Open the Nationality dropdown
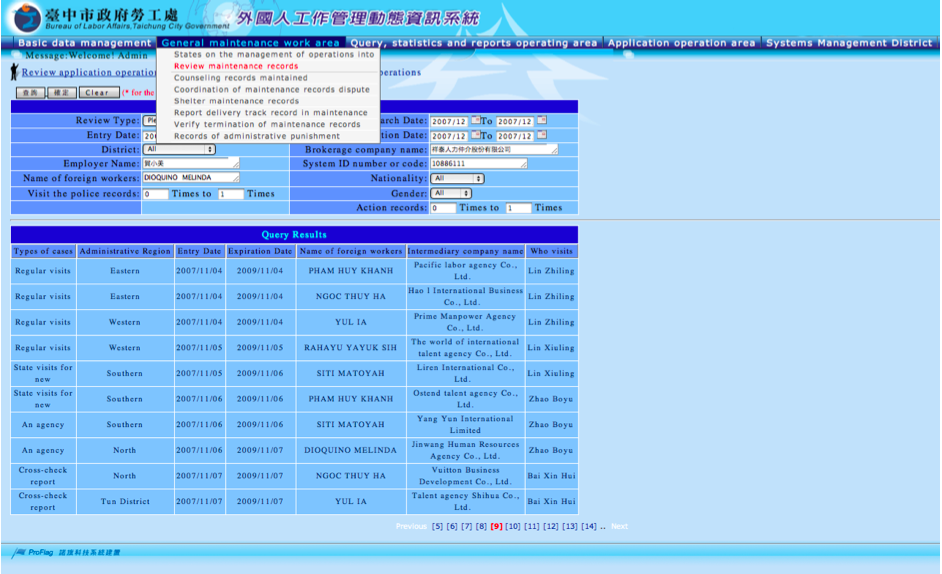This screenshot has width=942, height=574. pos(457,178)
